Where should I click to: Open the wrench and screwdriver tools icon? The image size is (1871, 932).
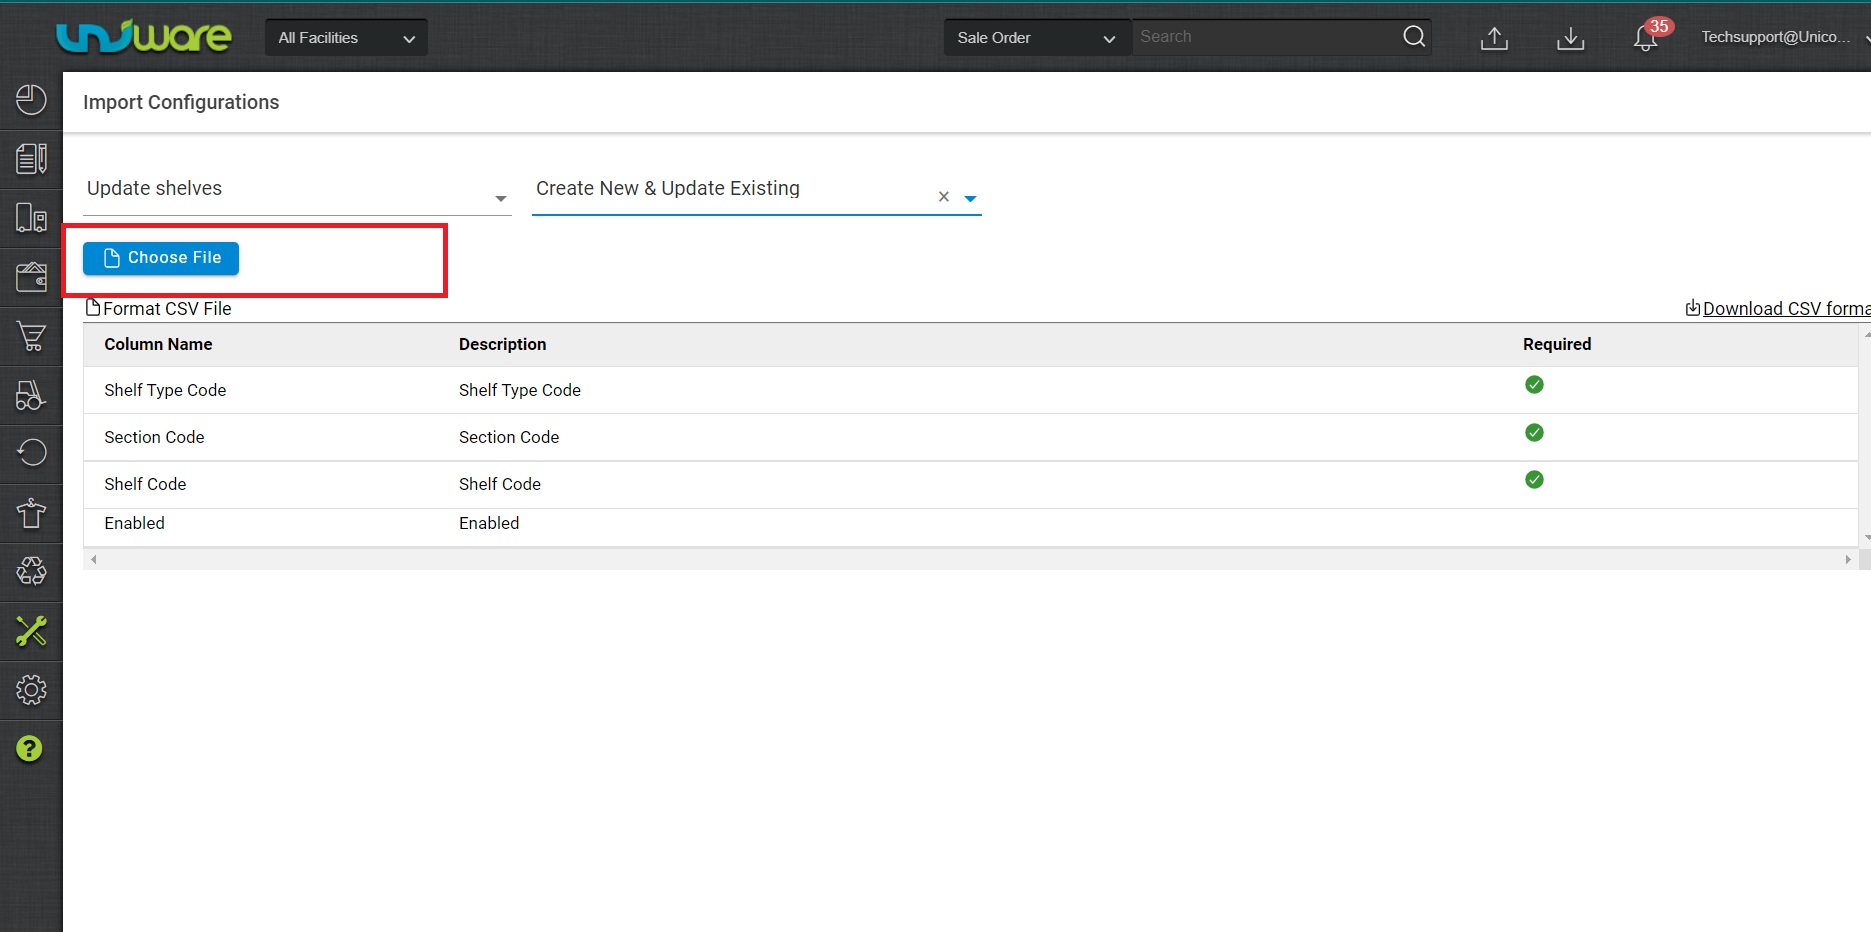pos(31,630)
